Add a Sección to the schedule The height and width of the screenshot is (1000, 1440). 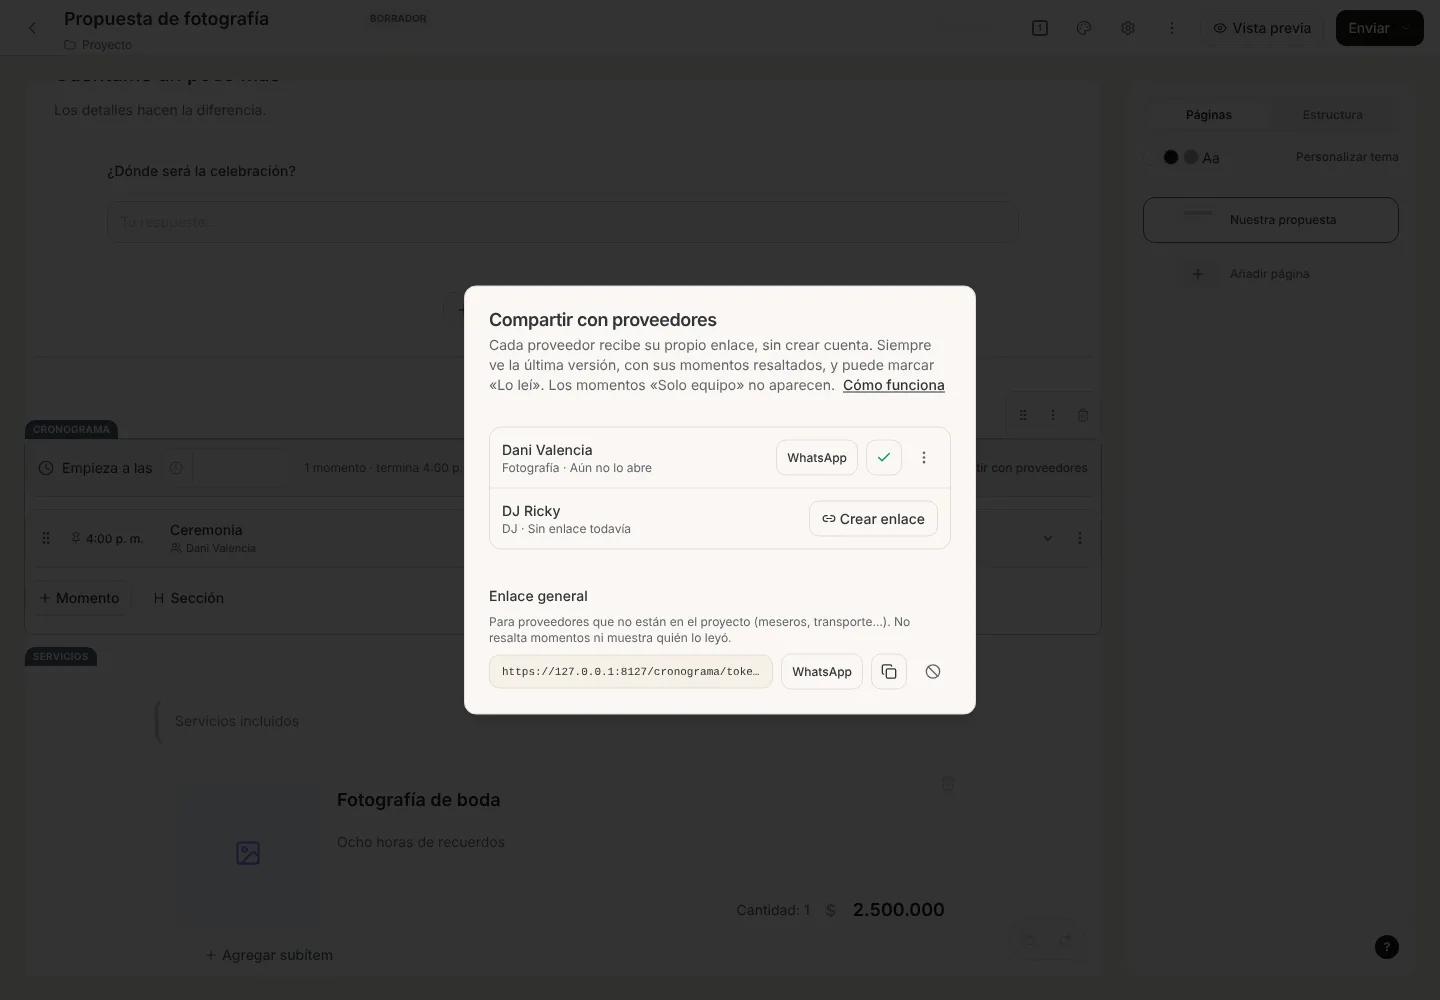(x=189, y=598)
